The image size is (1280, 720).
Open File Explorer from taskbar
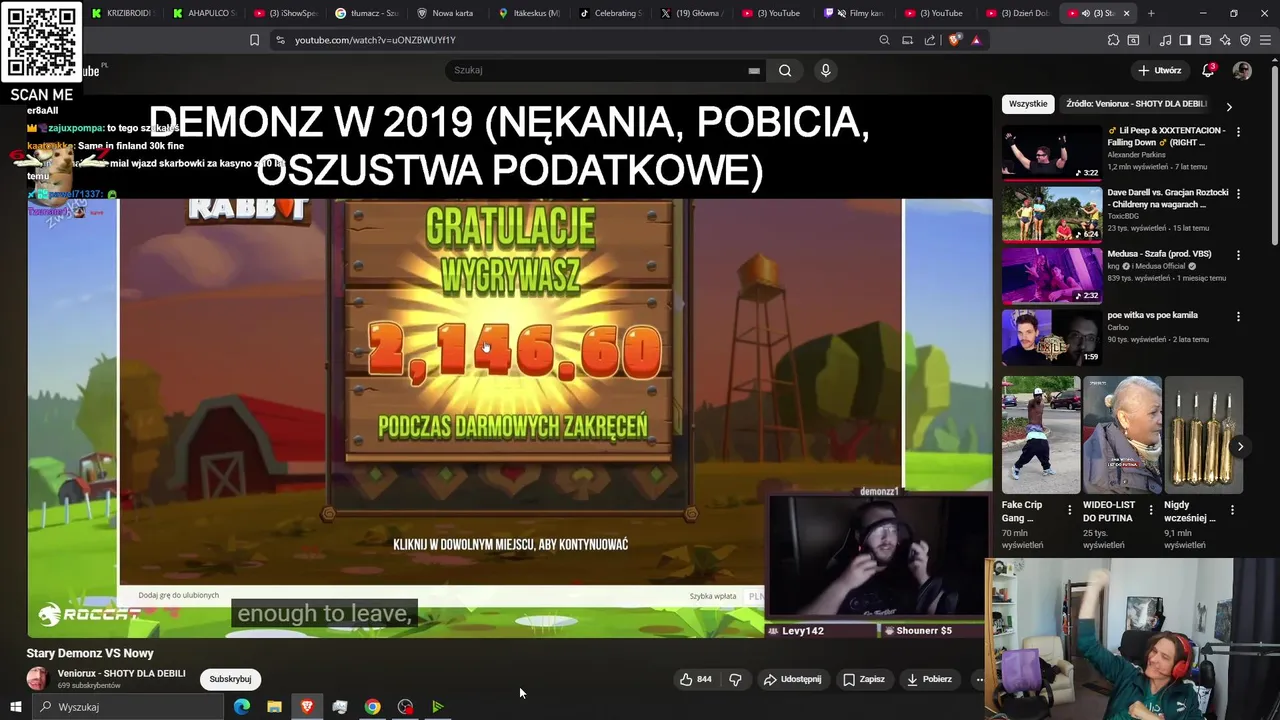coord(274,707)
